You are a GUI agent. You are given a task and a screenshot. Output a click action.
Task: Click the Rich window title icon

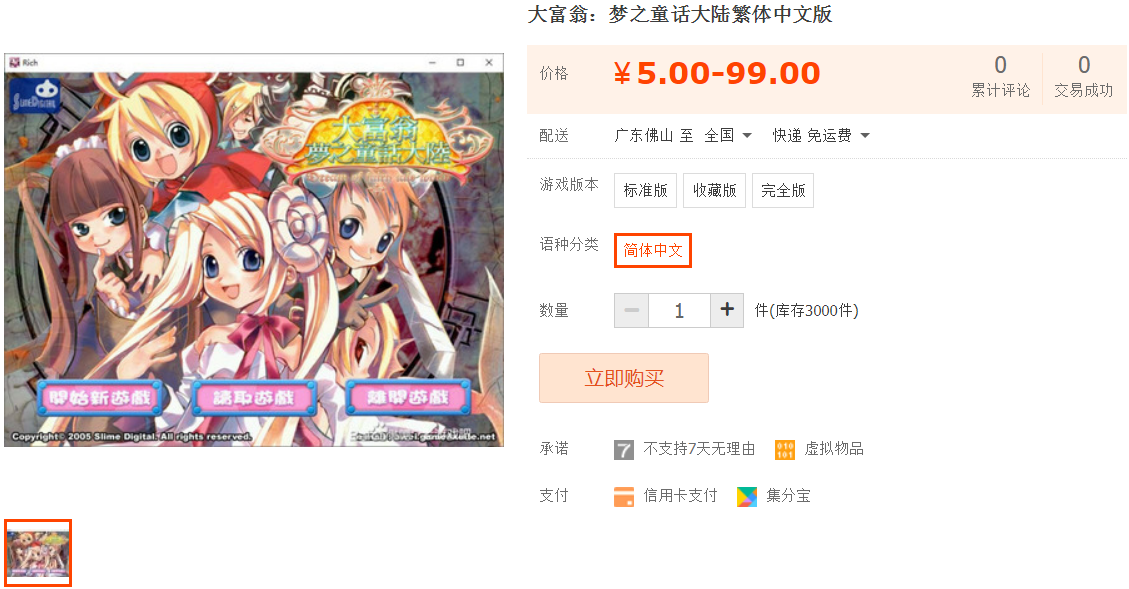pos(14,63)
